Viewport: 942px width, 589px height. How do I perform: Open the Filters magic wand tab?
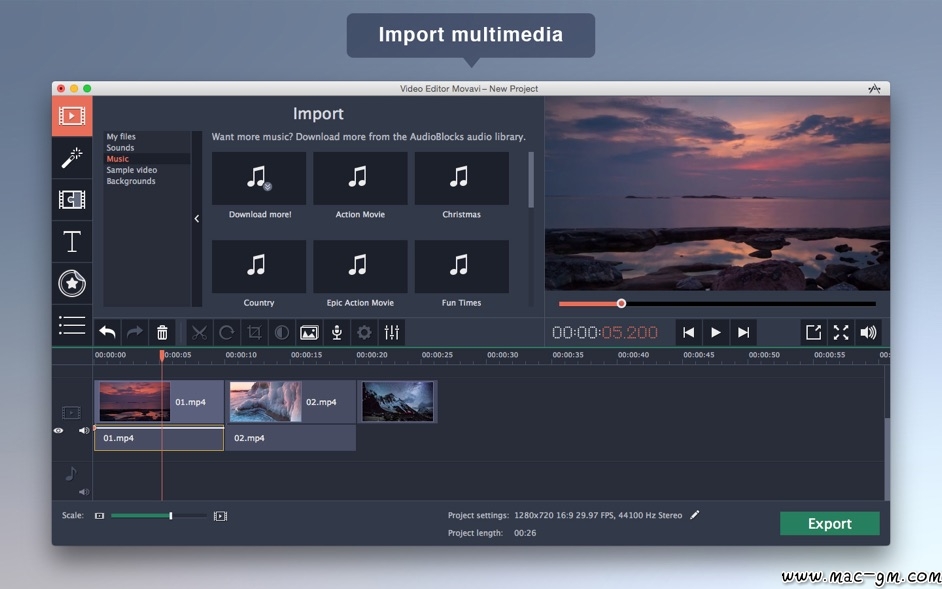pos(72,158)
